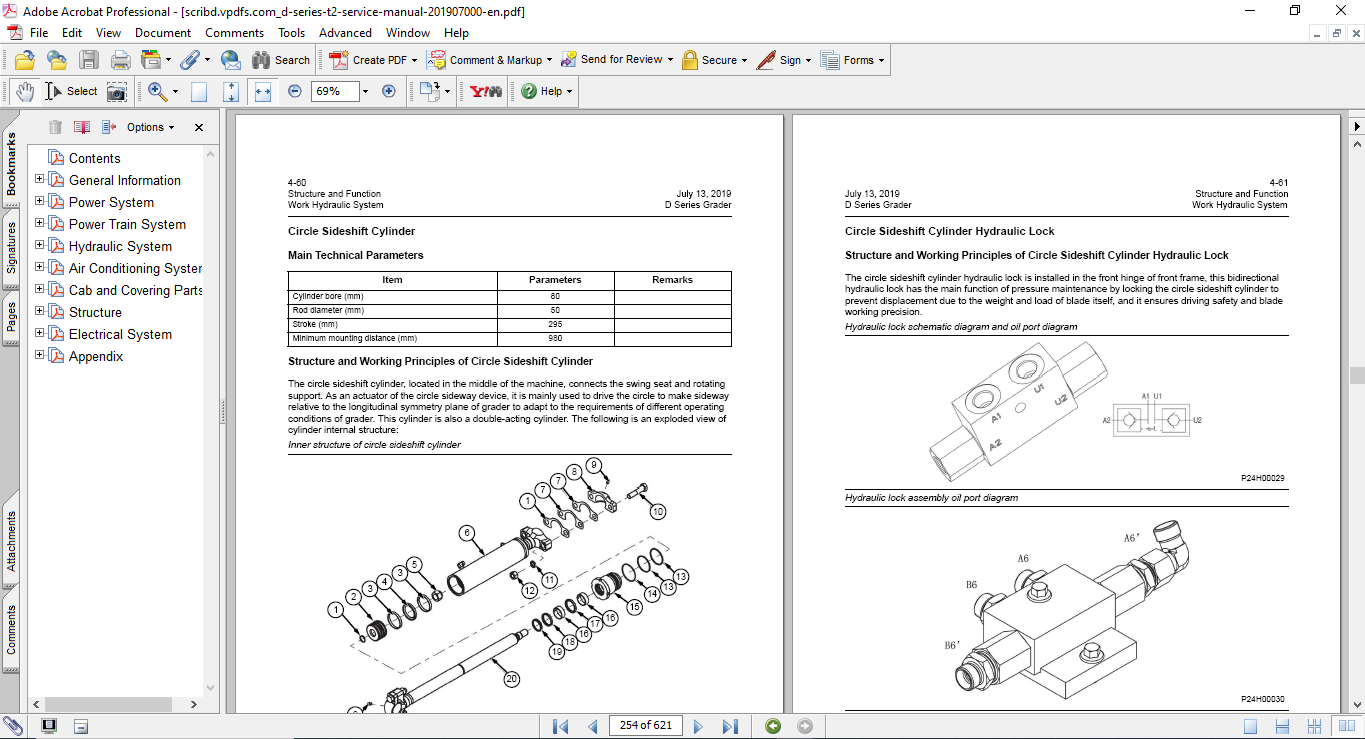
Task: Click the page number input field
Action: (x=646, y=725)
